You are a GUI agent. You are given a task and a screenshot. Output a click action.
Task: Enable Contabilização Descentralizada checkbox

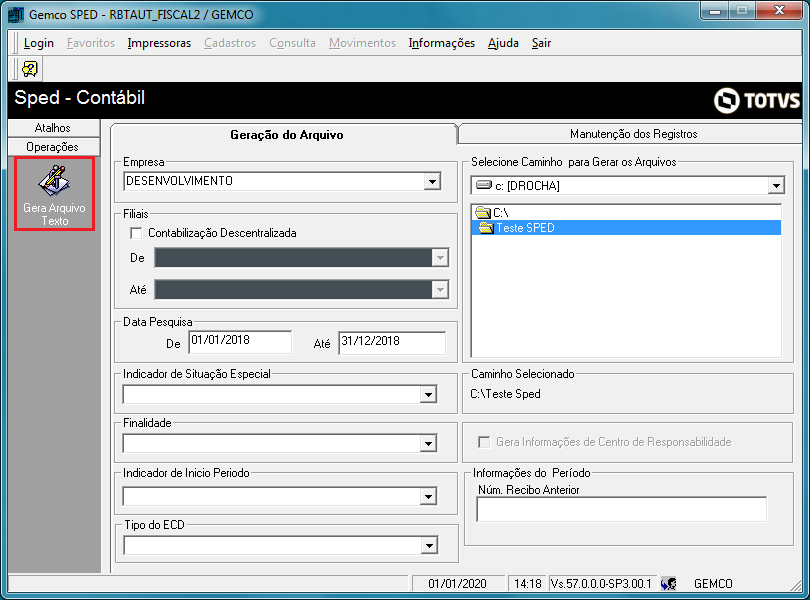(136, 233)
